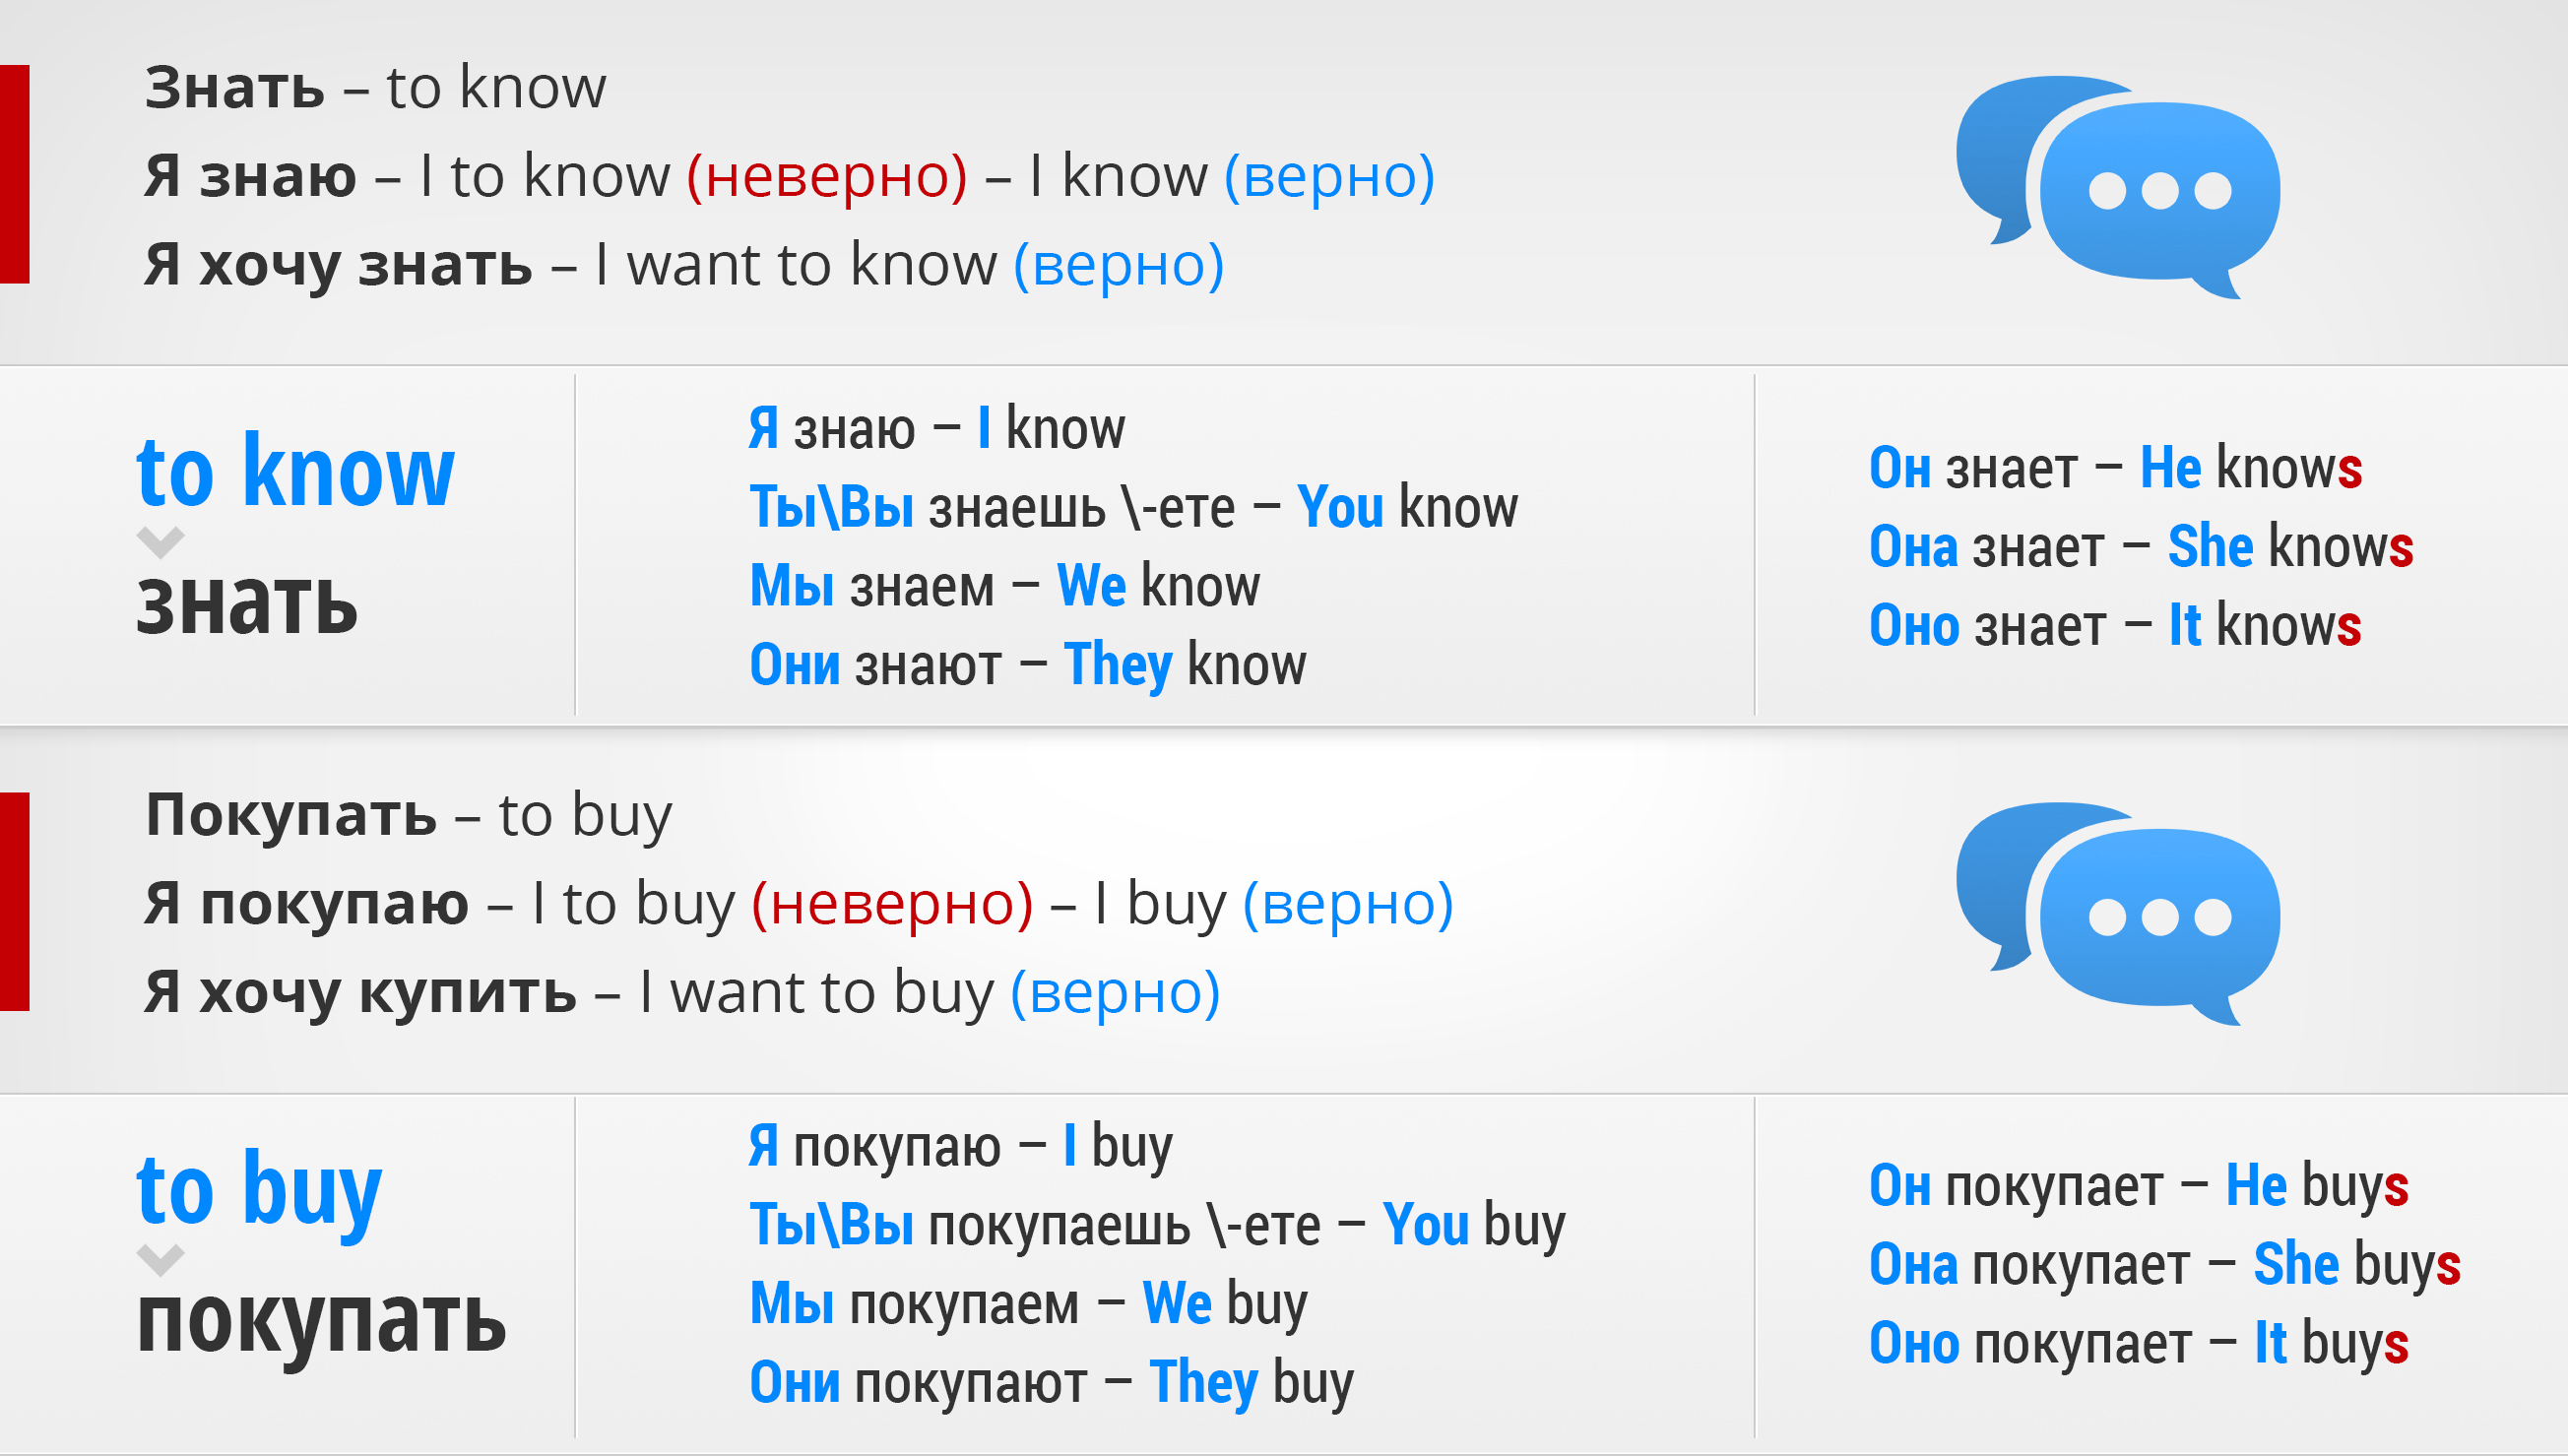
Task: Click the blue 'to buy' heading
Action: [259, 1192]
